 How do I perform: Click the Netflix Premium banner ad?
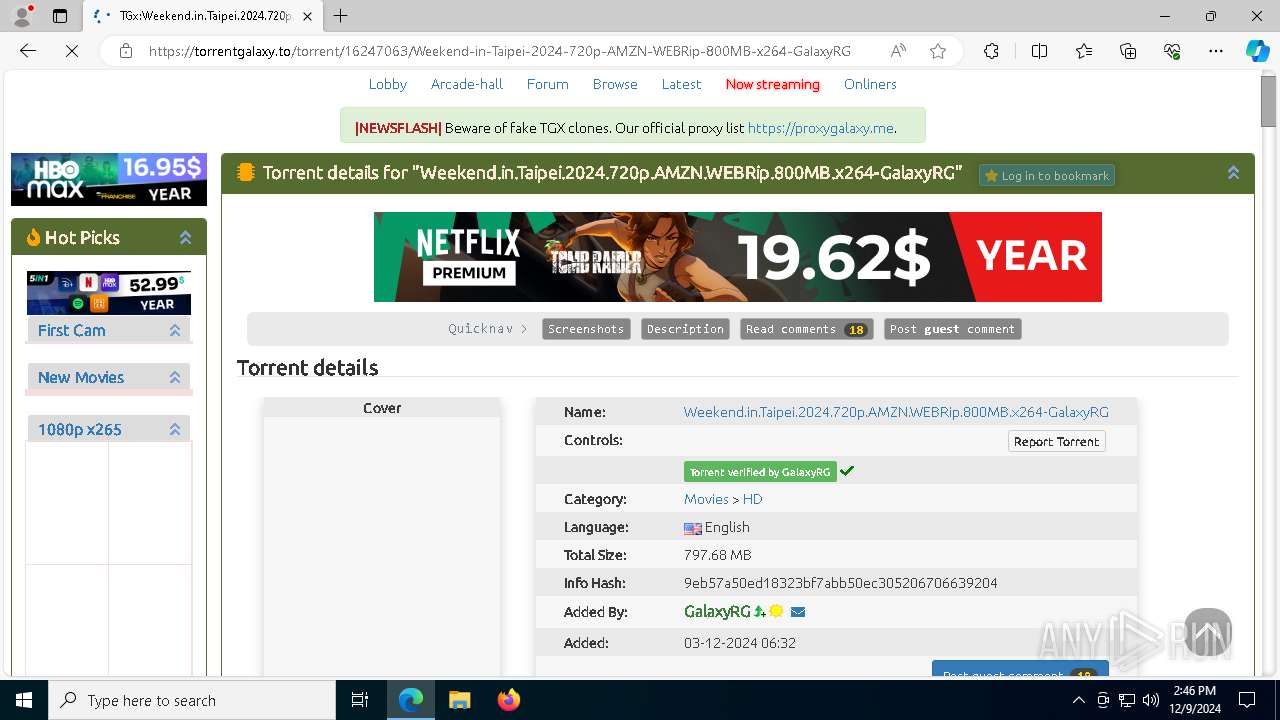click(x=738, y=257)
